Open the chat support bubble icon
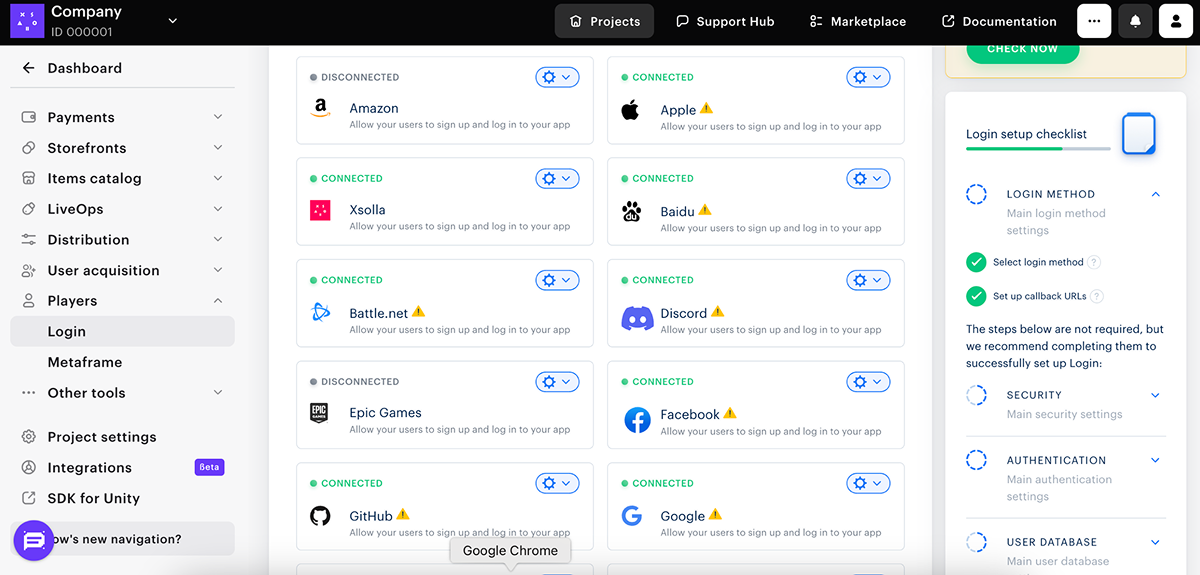The image size is (1200, 575). (33, 541)
